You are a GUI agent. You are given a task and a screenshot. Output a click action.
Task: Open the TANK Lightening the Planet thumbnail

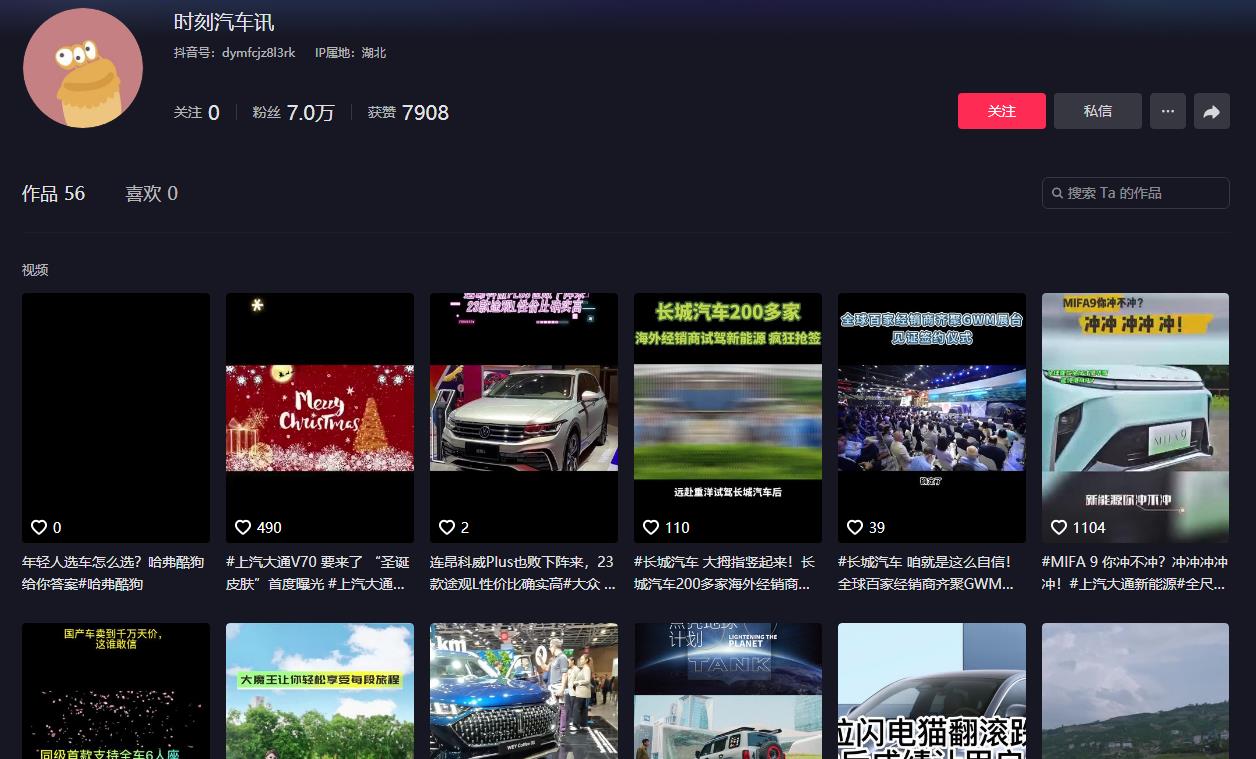pos(728,691)
